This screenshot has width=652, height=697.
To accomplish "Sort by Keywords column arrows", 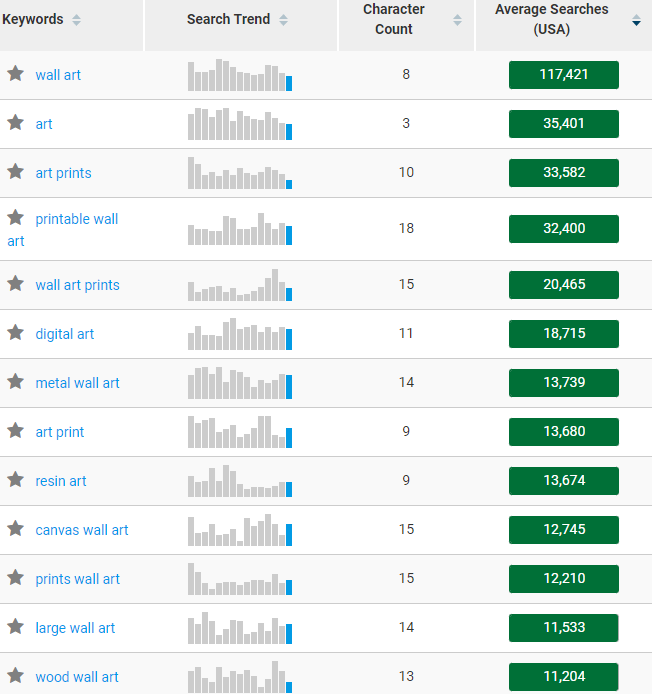I will pyautogui.click(x=76, y=20).
